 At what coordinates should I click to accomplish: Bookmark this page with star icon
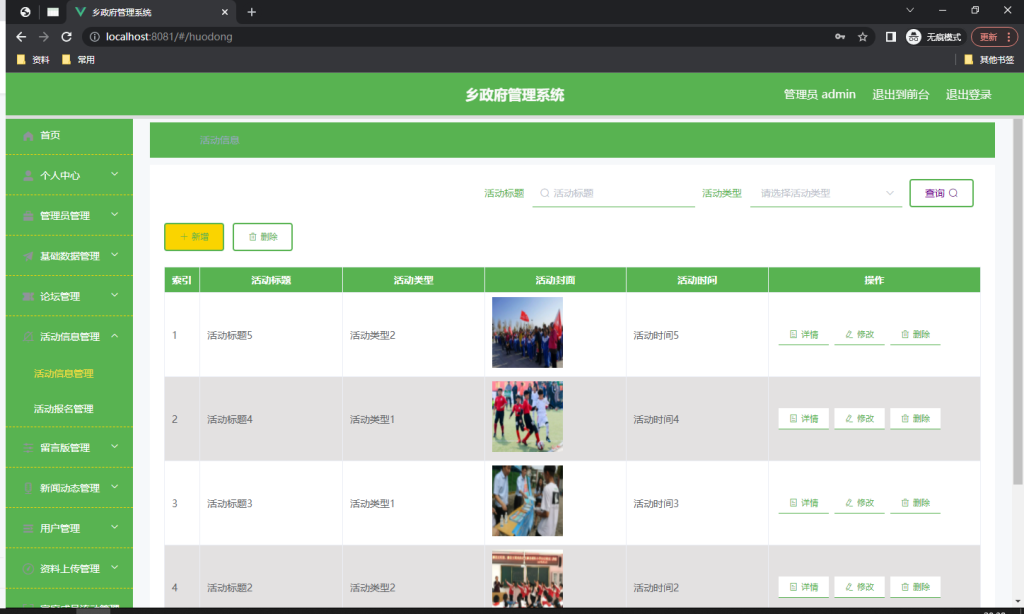tap(862, 37)
